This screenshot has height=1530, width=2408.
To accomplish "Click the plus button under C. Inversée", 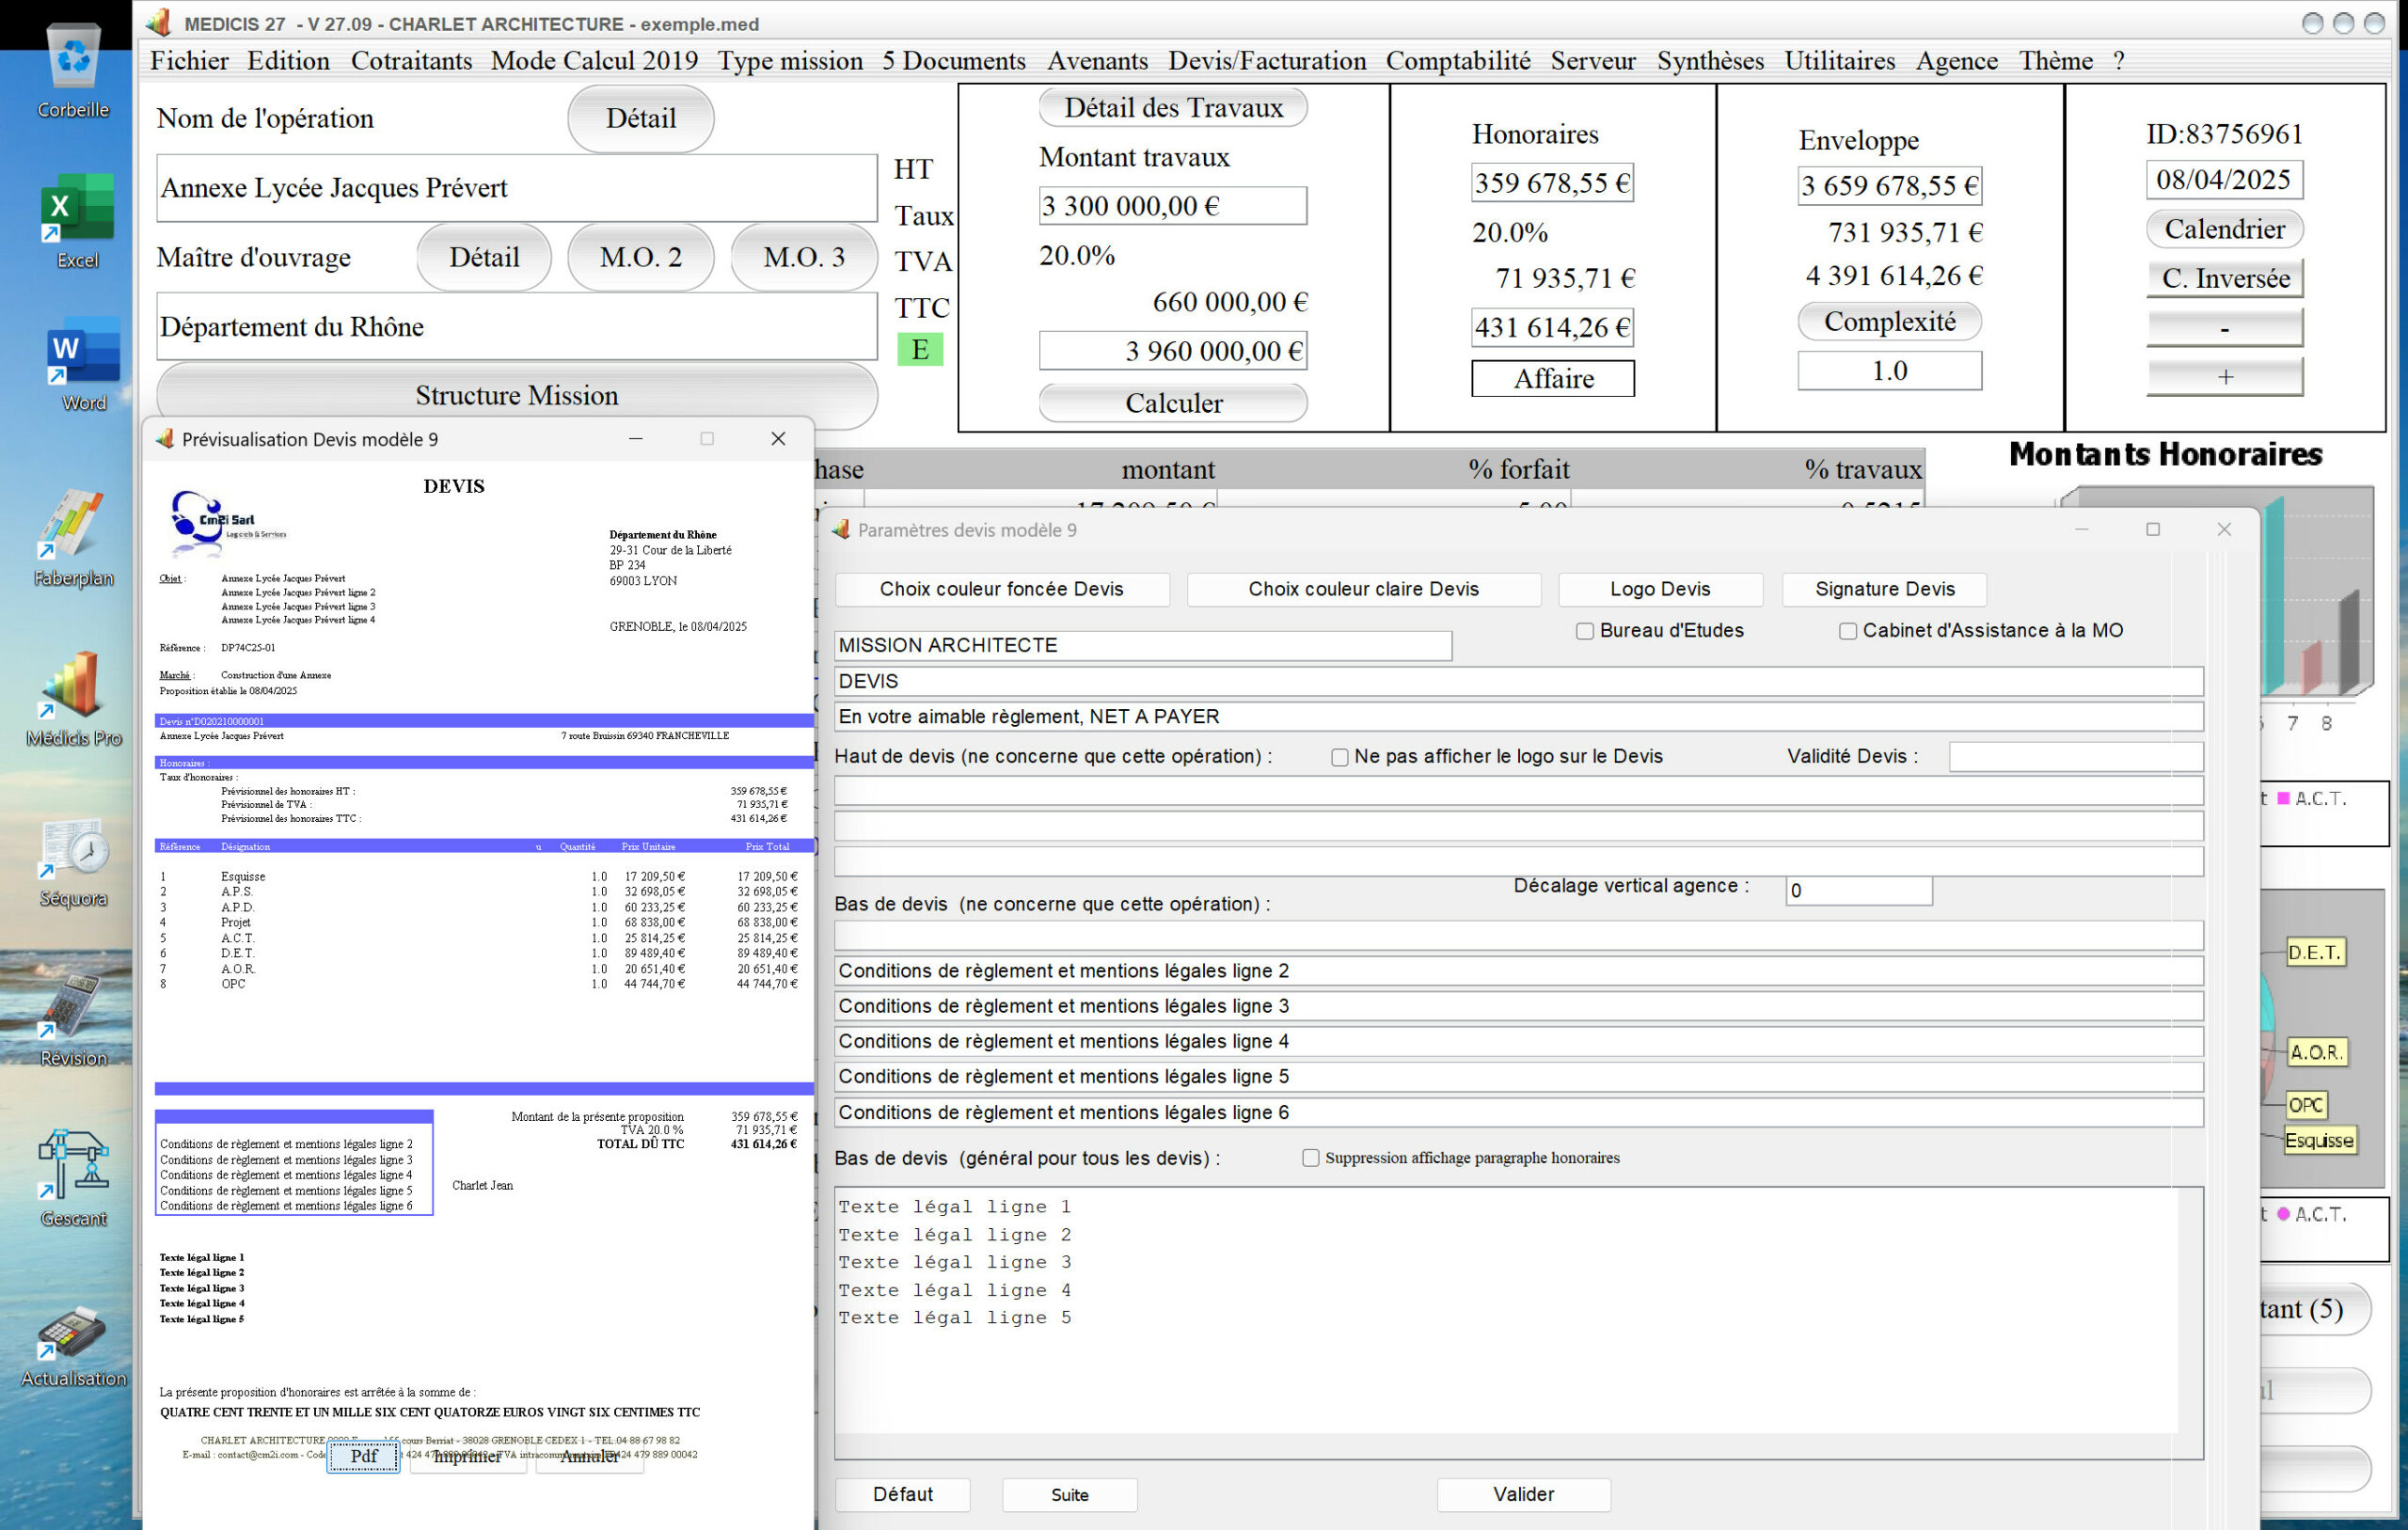I will coord(2224,376).
